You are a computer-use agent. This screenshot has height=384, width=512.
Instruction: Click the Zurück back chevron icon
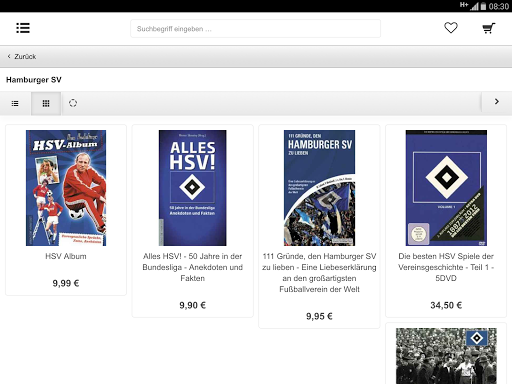pyautogui.click(x=9, y=56)
